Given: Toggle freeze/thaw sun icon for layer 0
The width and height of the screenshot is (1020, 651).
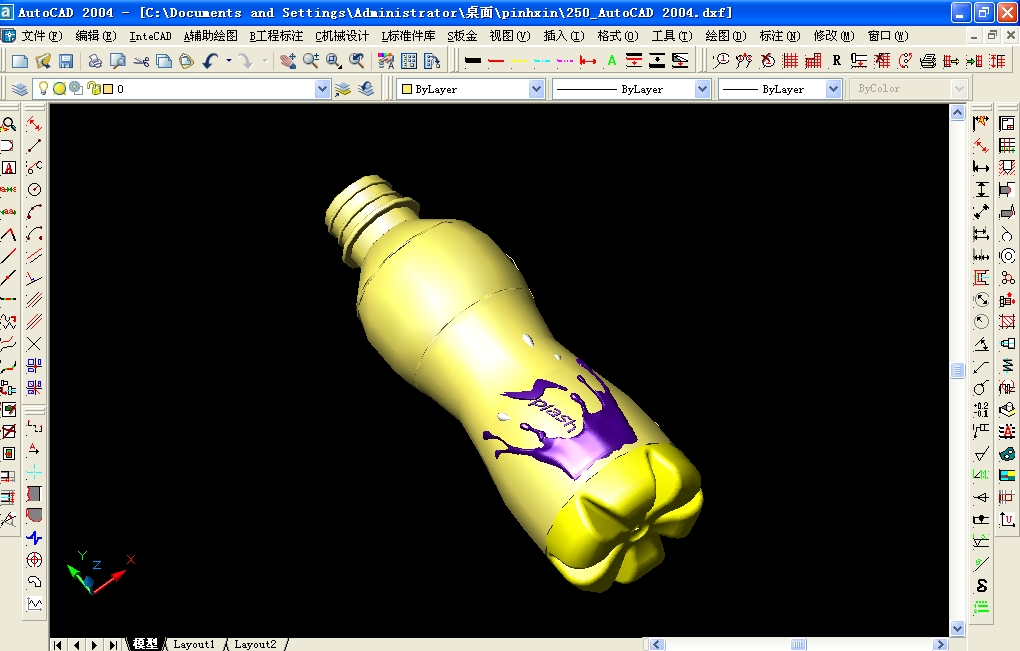Looking at the screenshot, I should pos(59,88).
